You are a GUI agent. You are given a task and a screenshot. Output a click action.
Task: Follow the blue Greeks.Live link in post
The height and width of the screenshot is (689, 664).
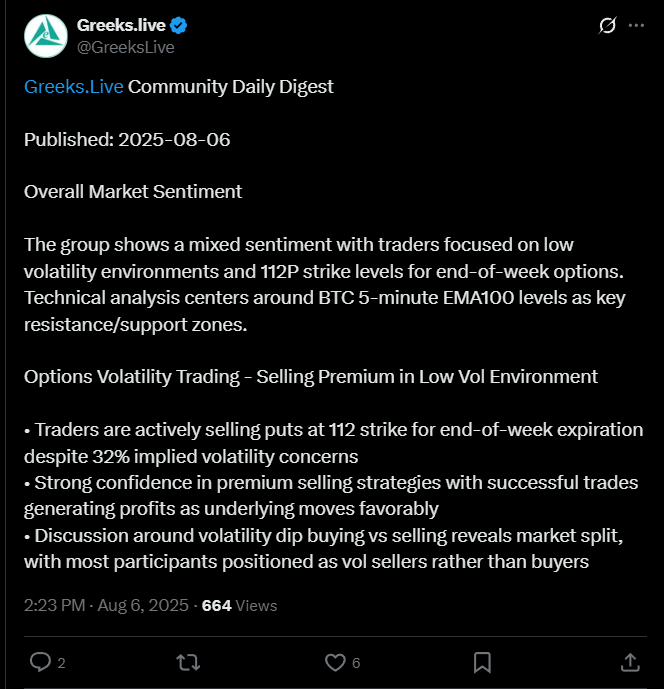(73, 87)
